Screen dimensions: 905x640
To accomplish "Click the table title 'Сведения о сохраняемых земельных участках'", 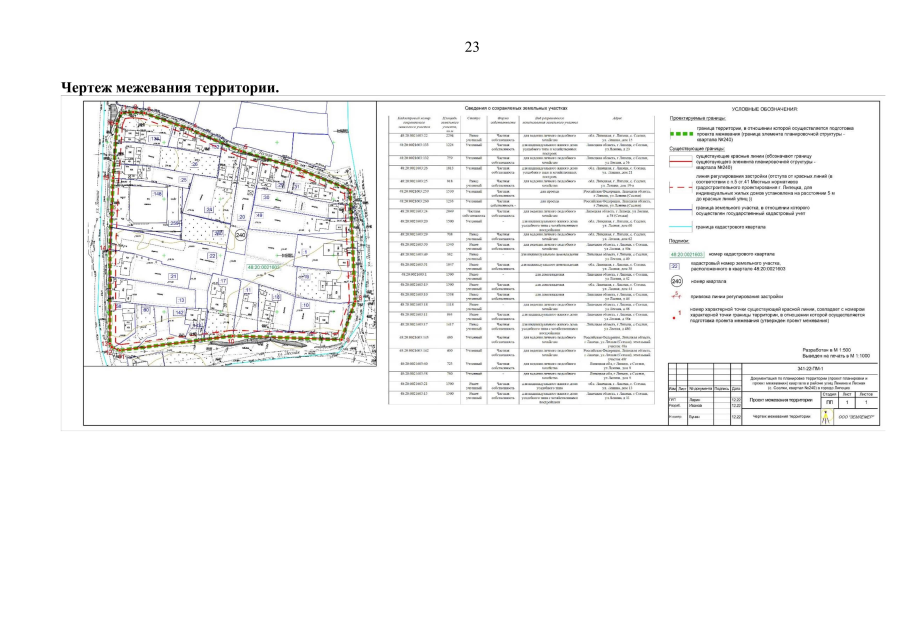I will click(x=510, y=106).
